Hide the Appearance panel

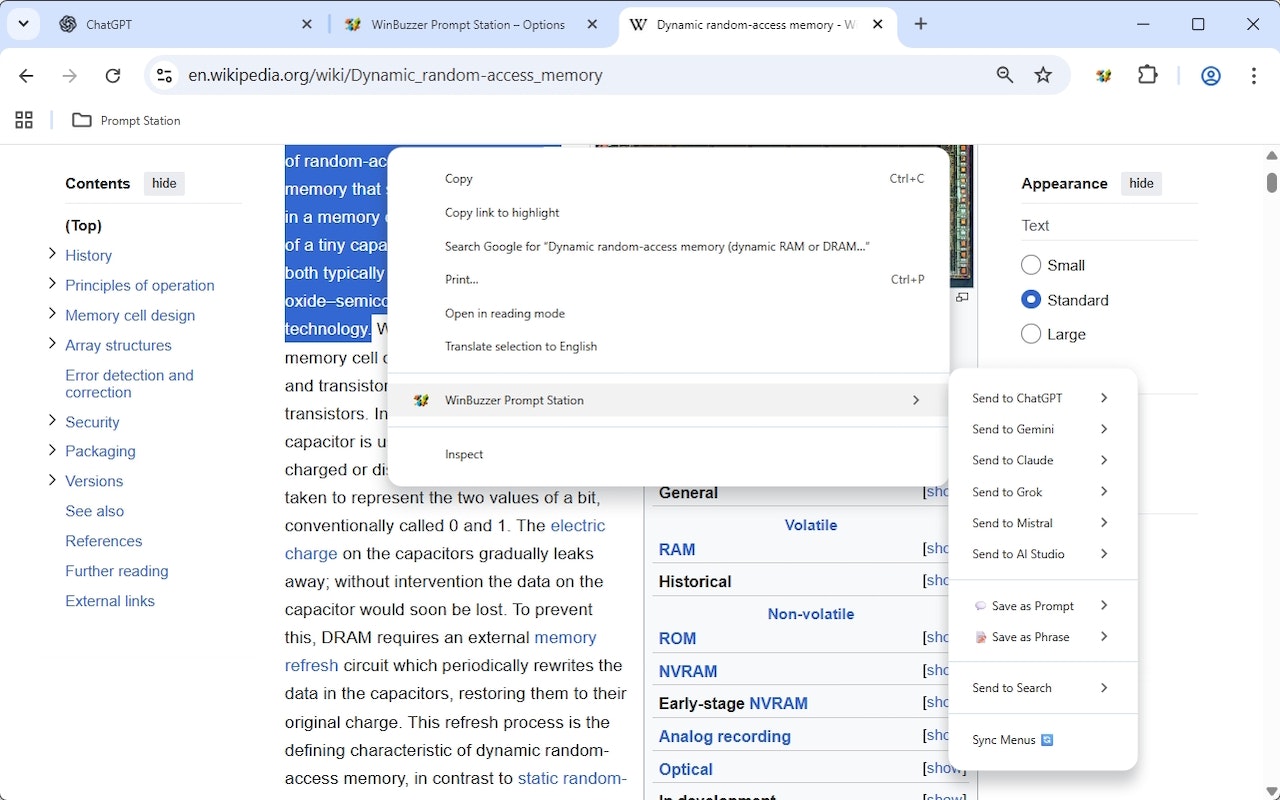tap(1141, 183)
